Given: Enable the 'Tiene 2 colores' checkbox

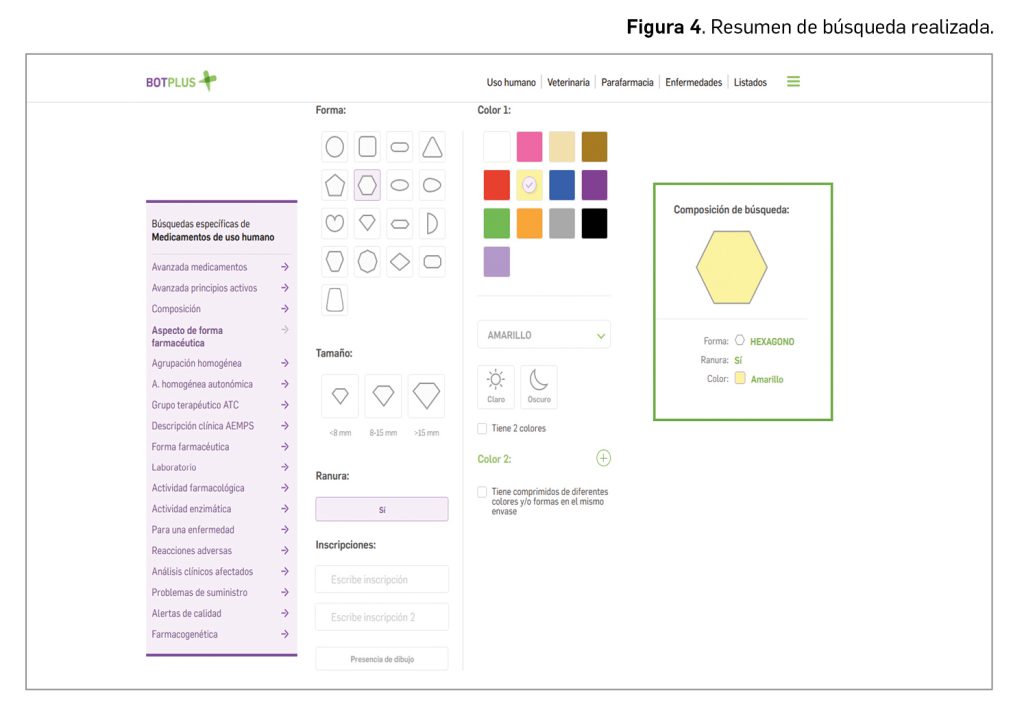Looking at the screenshot, I should coord(483,428).
